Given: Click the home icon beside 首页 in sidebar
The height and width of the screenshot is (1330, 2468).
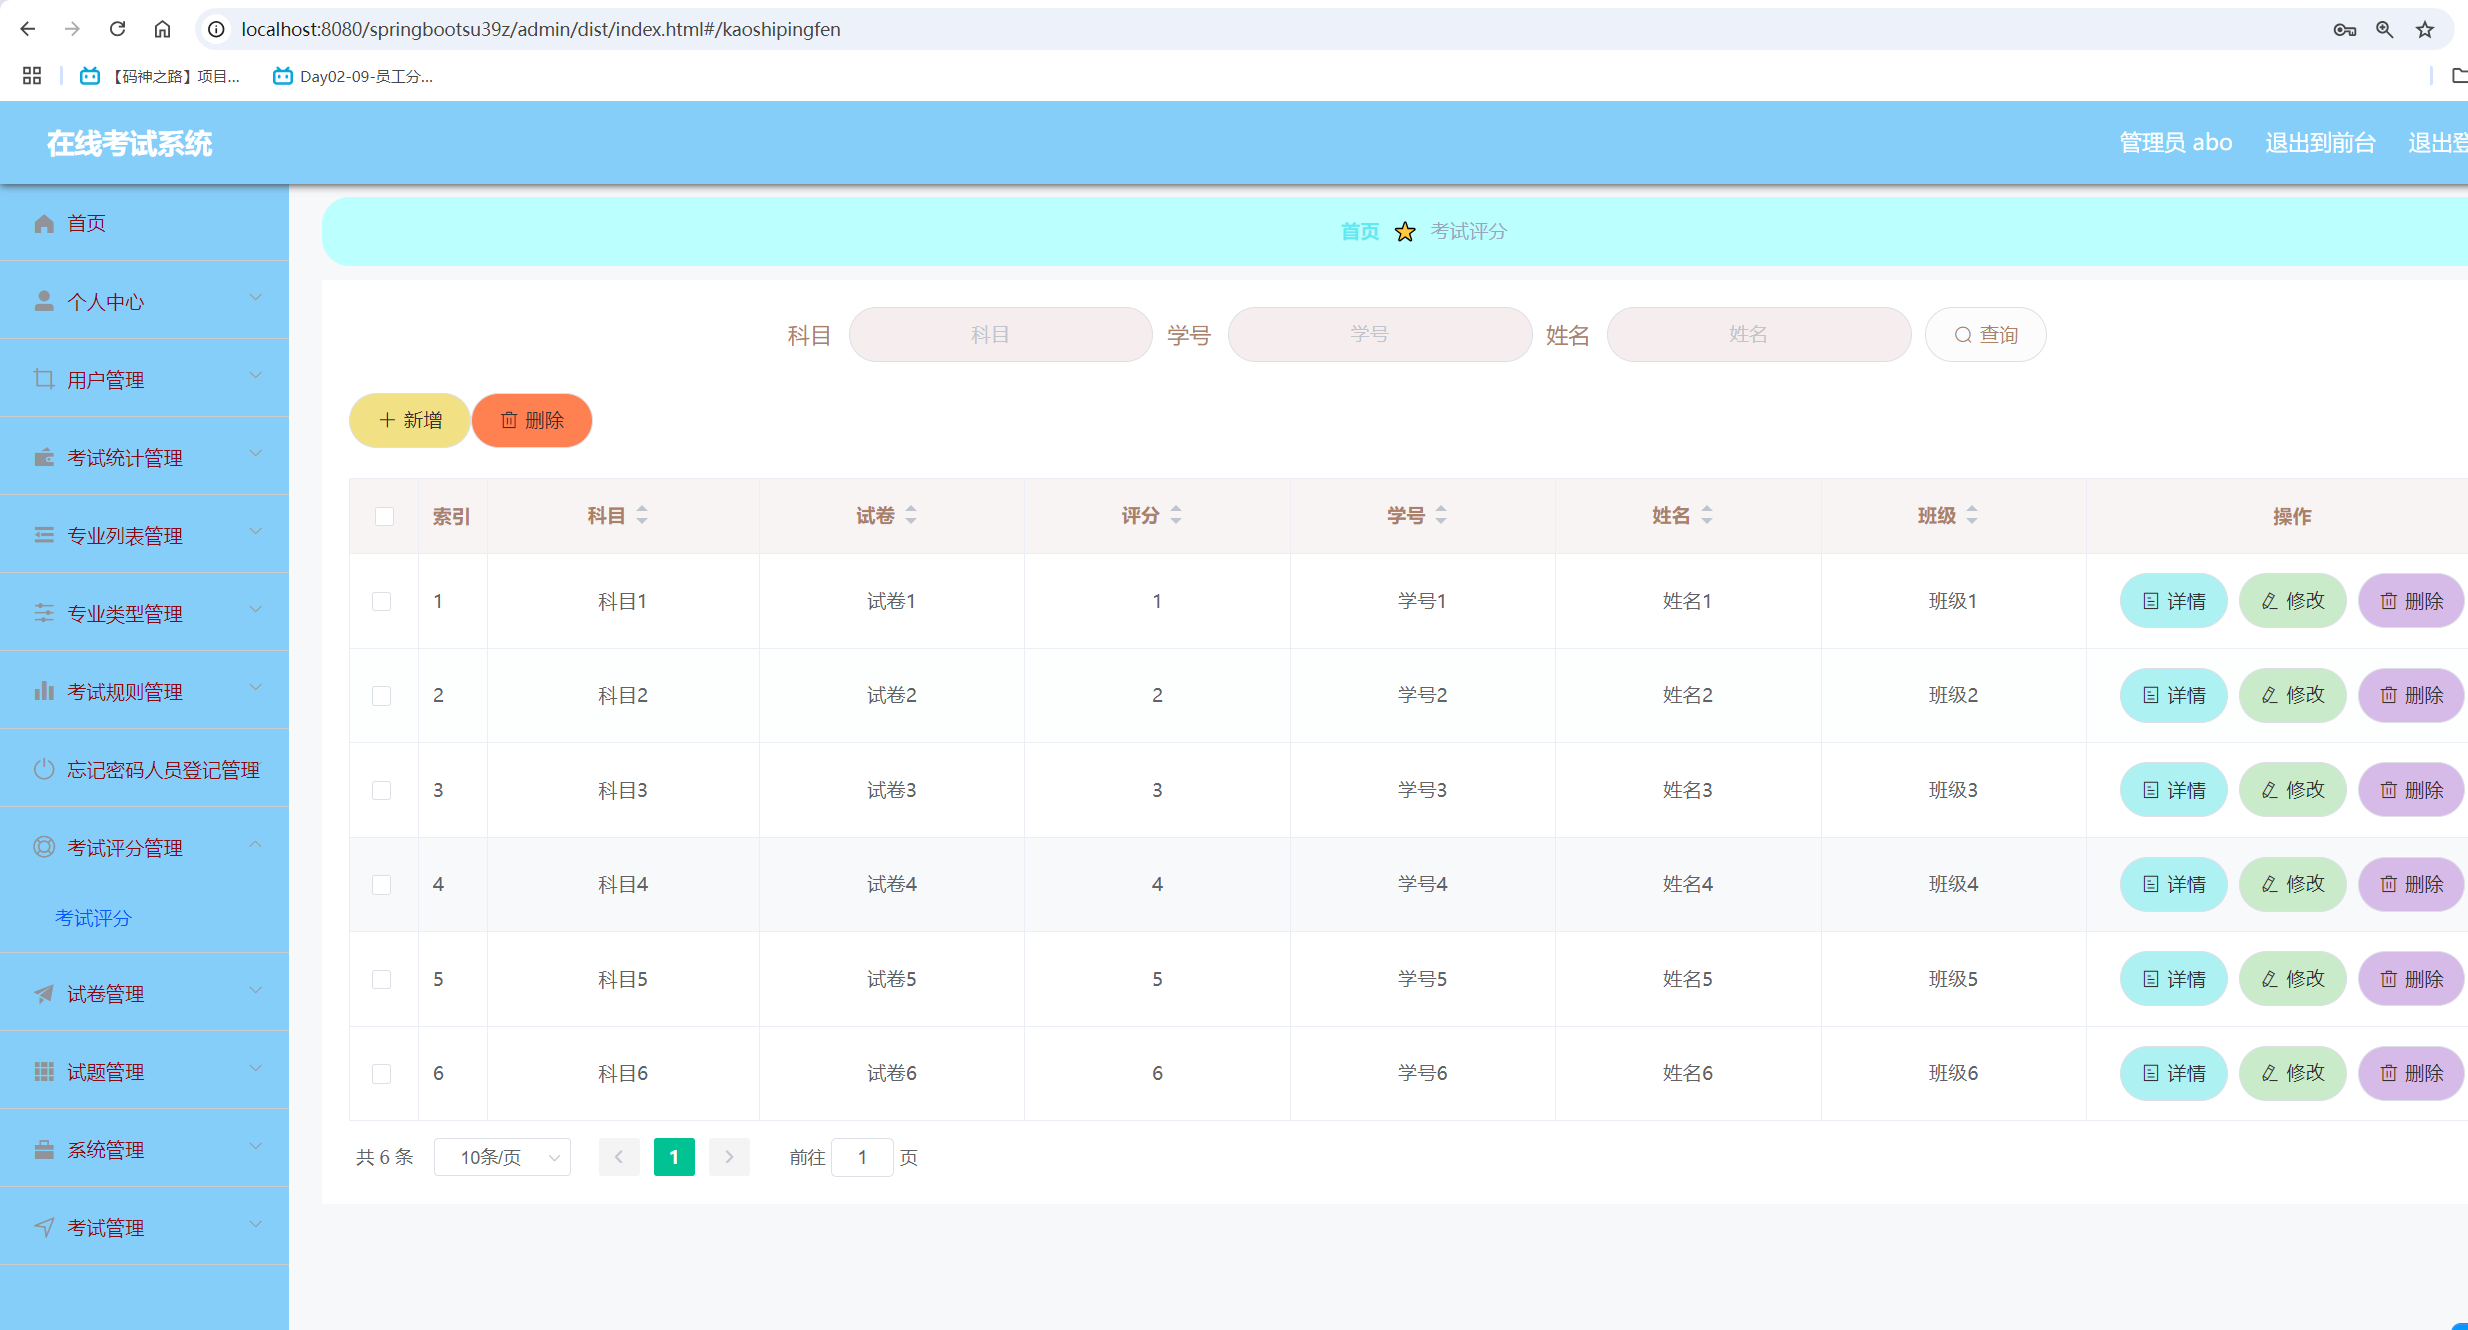Looking at the screenshot, I should tap(44, 223).
